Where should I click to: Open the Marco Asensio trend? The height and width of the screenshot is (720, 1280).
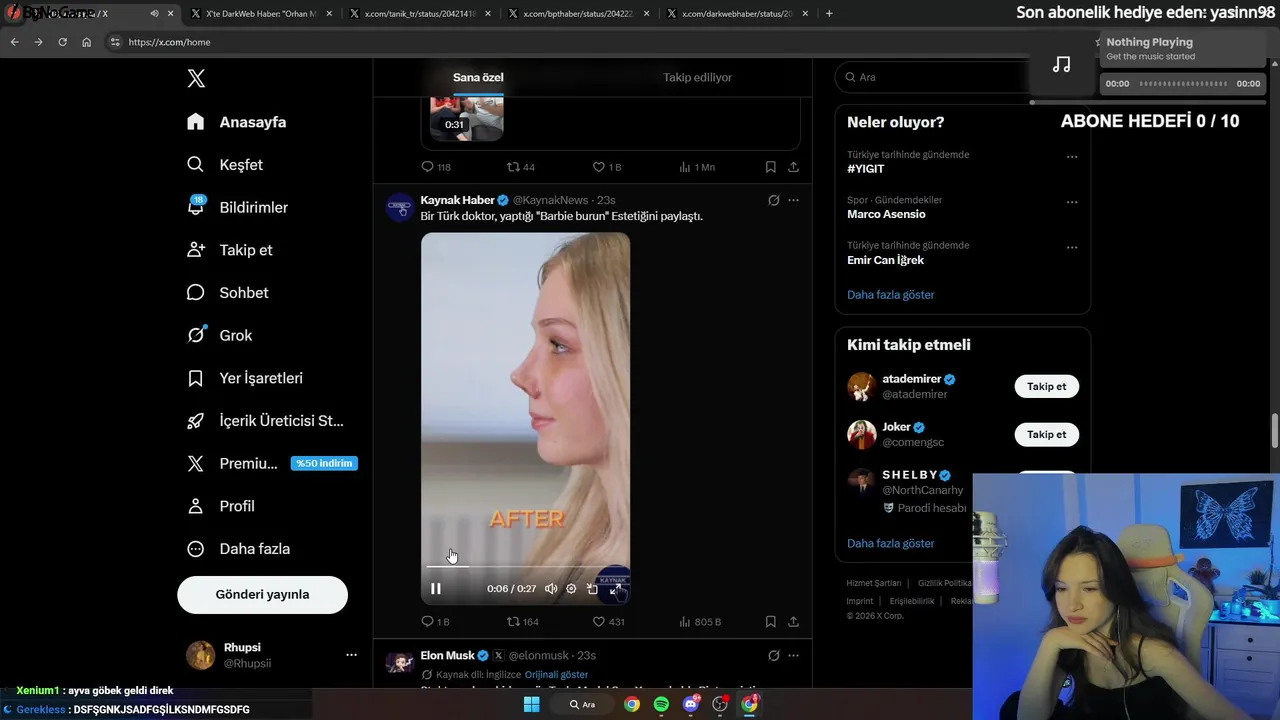(886, 214)
